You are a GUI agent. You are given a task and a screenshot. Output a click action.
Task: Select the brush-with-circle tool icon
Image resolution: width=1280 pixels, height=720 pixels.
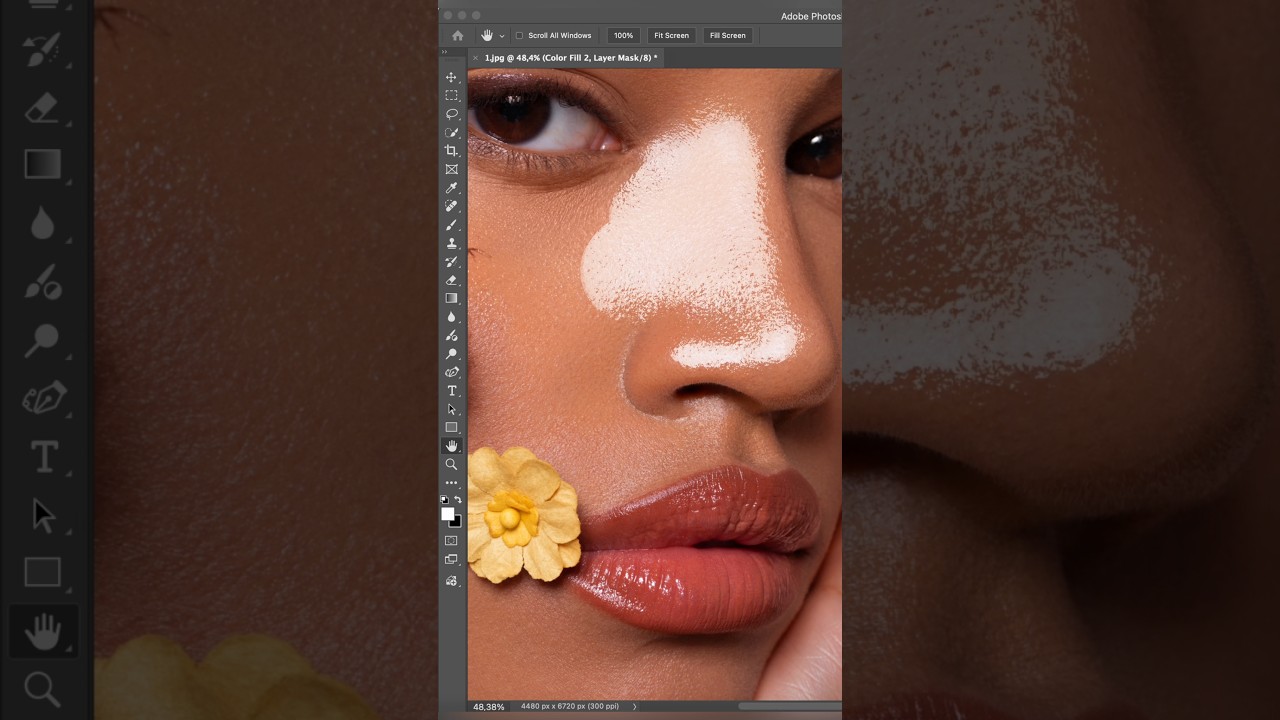[451, 335]
